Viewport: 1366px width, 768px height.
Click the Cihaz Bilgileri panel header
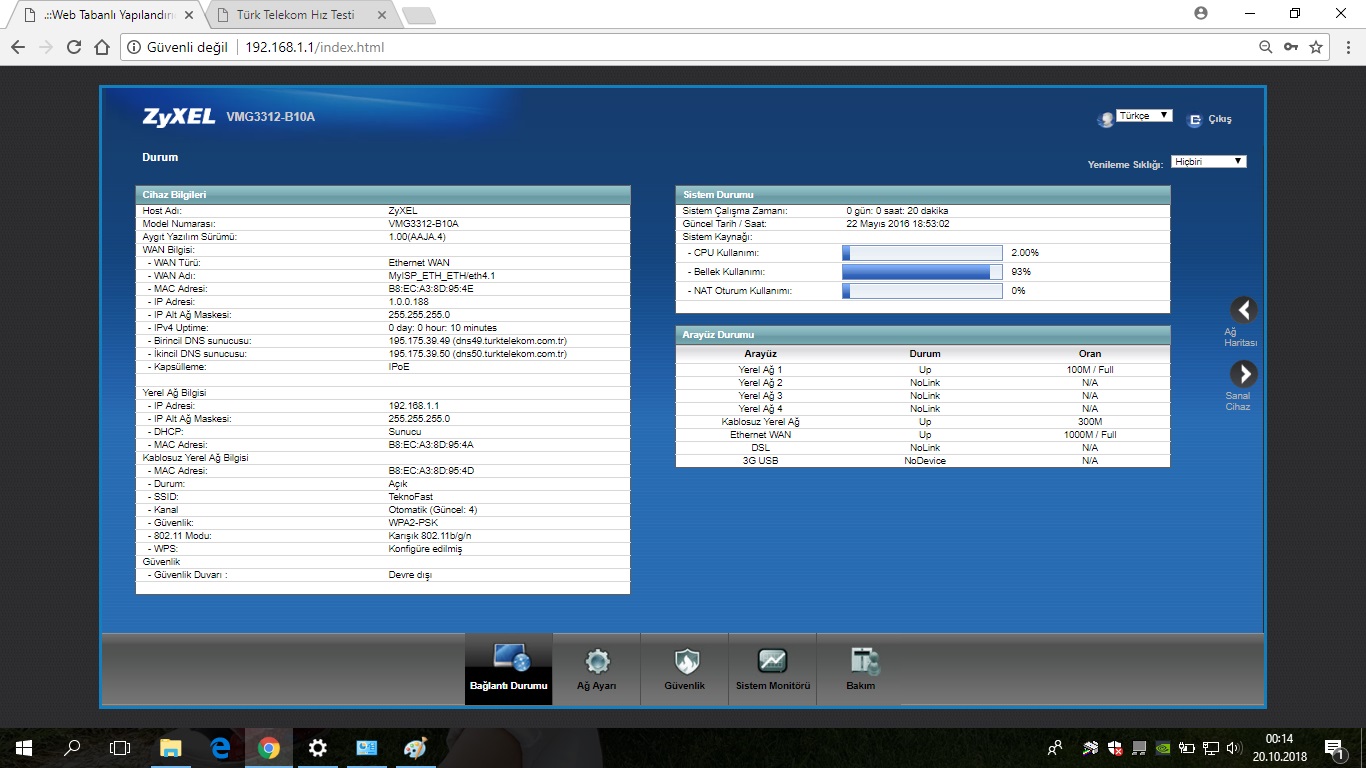tap(383, 194)
